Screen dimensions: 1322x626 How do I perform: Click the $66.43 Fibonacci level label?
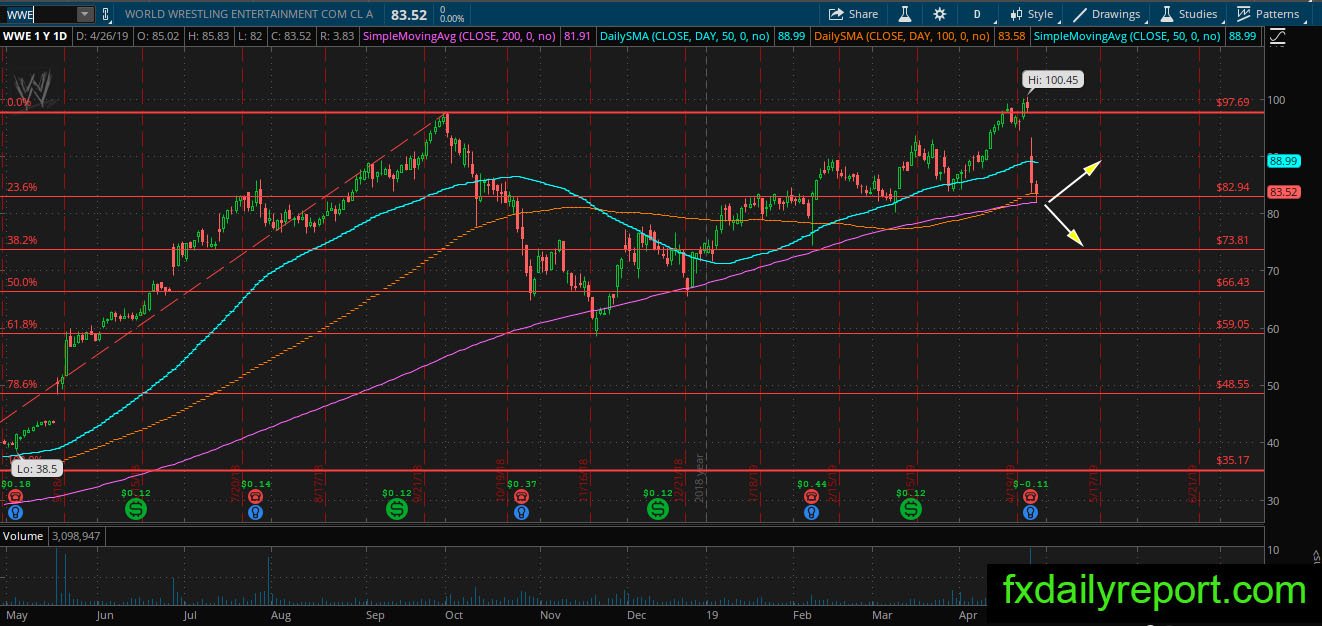point(1232,282)
